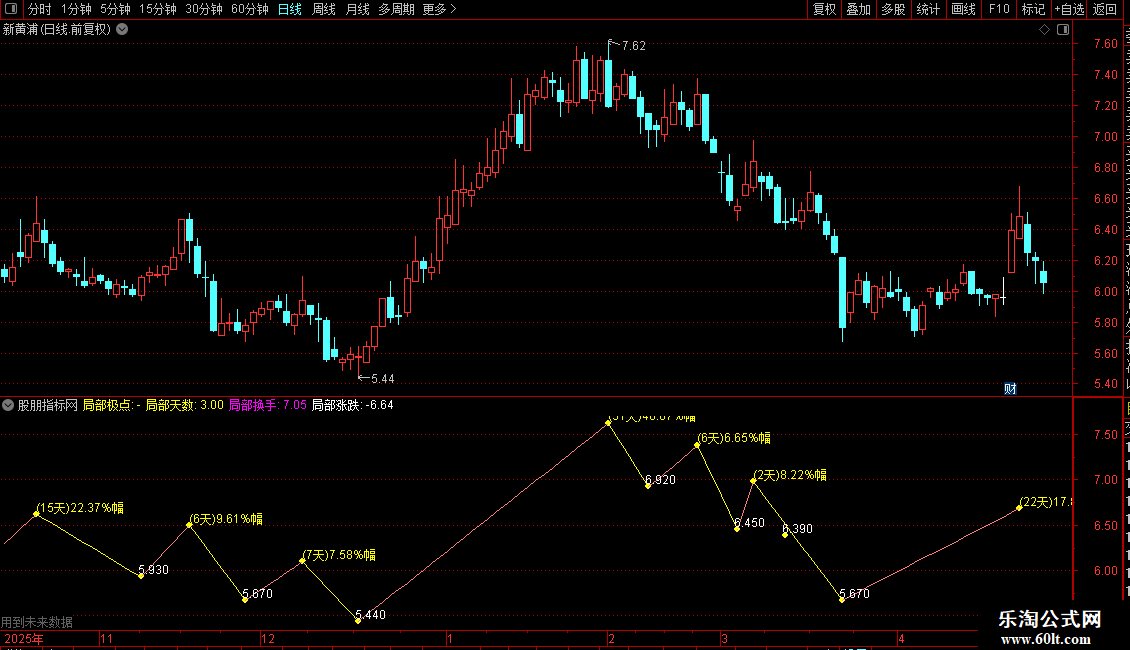The image size is (1130, 650).
Task: Open F10 company information
Action: pyautogui.click(x=999, y=9)
